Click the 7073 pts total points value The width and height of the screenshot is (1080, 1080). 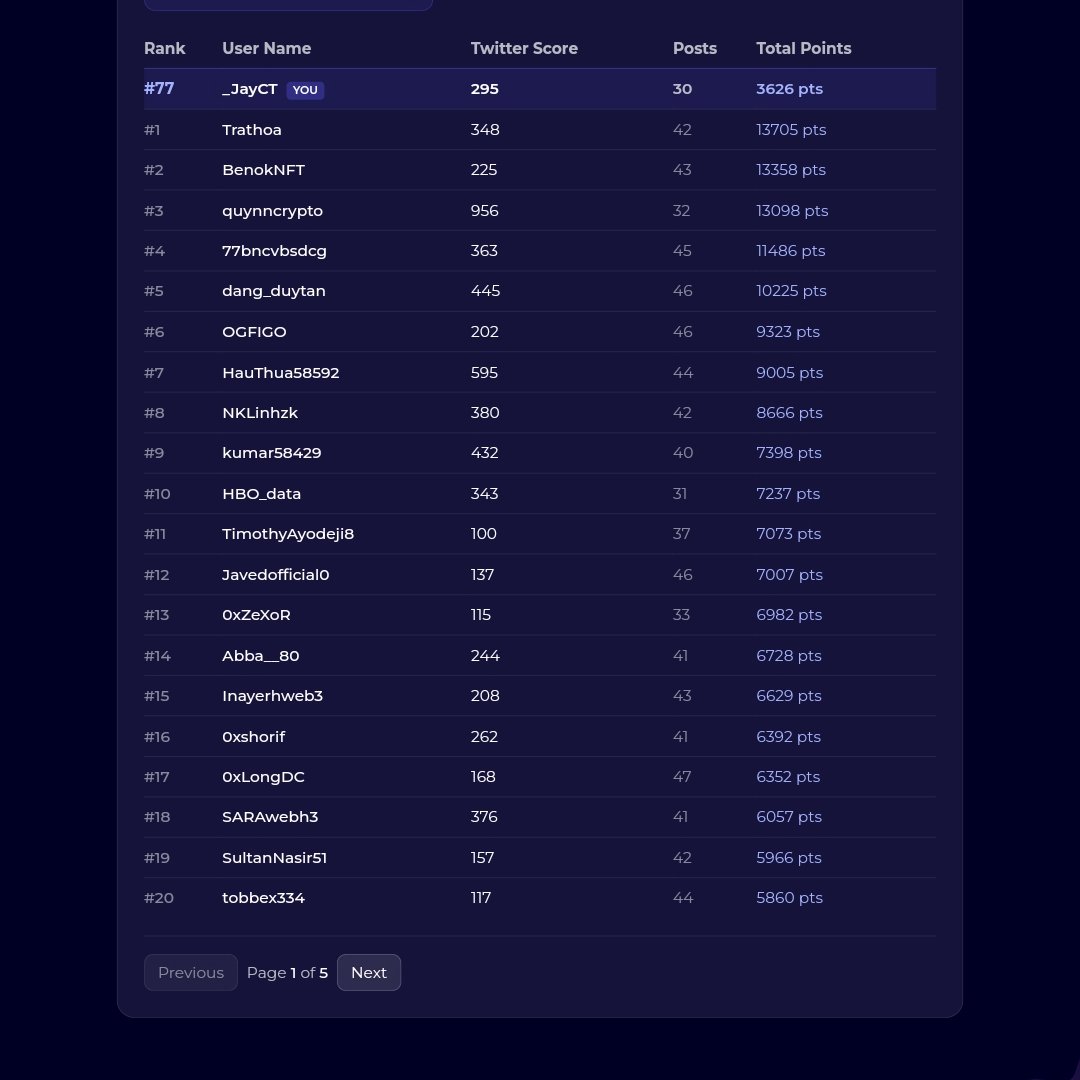coord(788,534)
